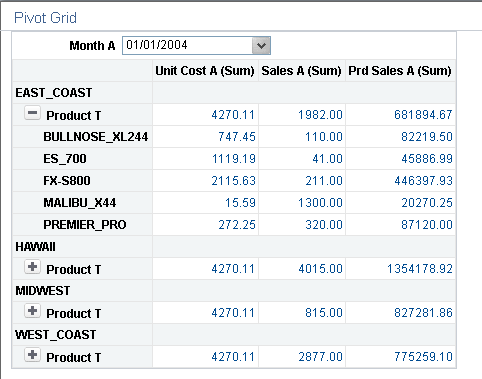Open MALIBU_X44 sales value 1300.00

[320, 203]
